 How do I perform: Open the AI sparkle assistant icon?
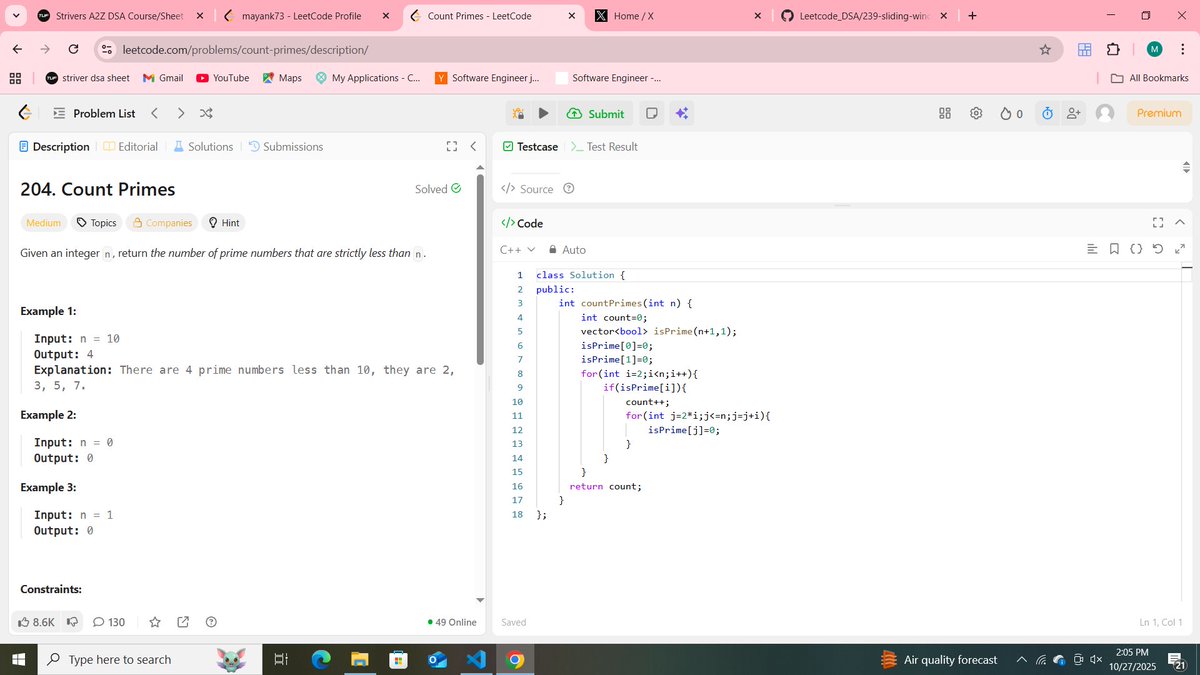point(682,114)
